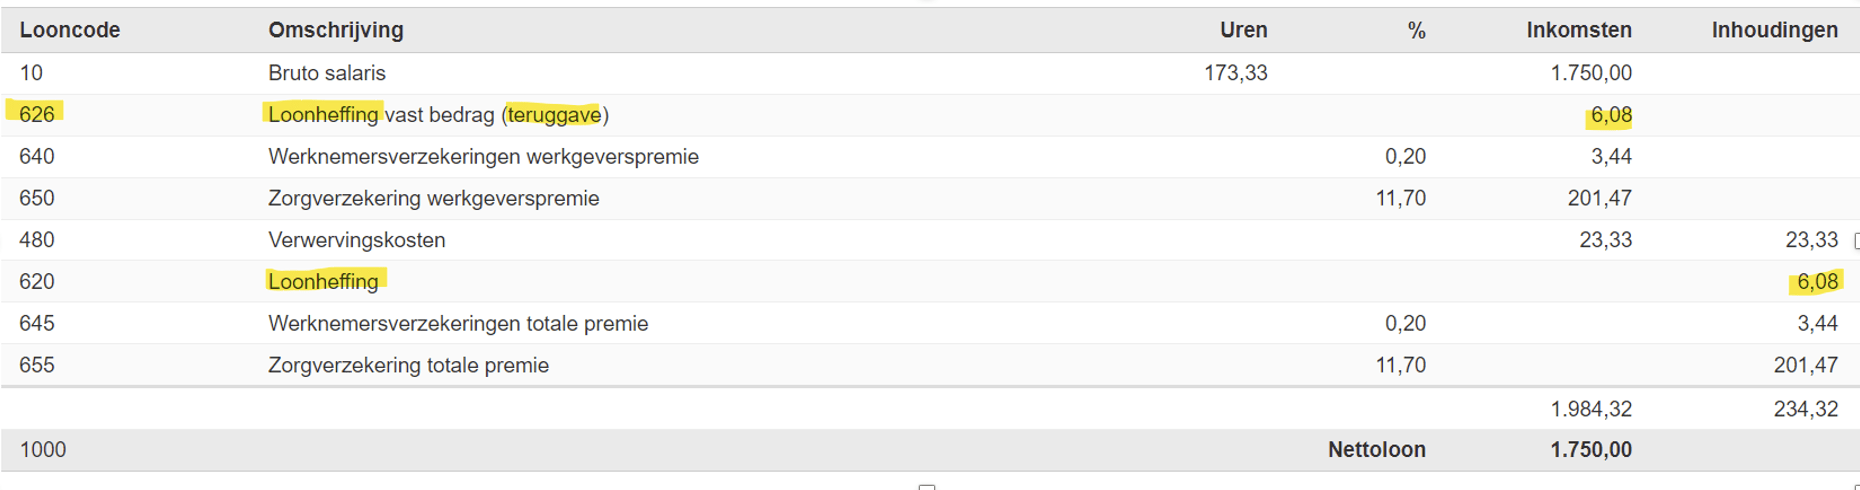The width and height of the screenshot is (1860, 490).
Task: Click the highlighted 6,08 in Inhoudingen
Action: click(1817, 281)
